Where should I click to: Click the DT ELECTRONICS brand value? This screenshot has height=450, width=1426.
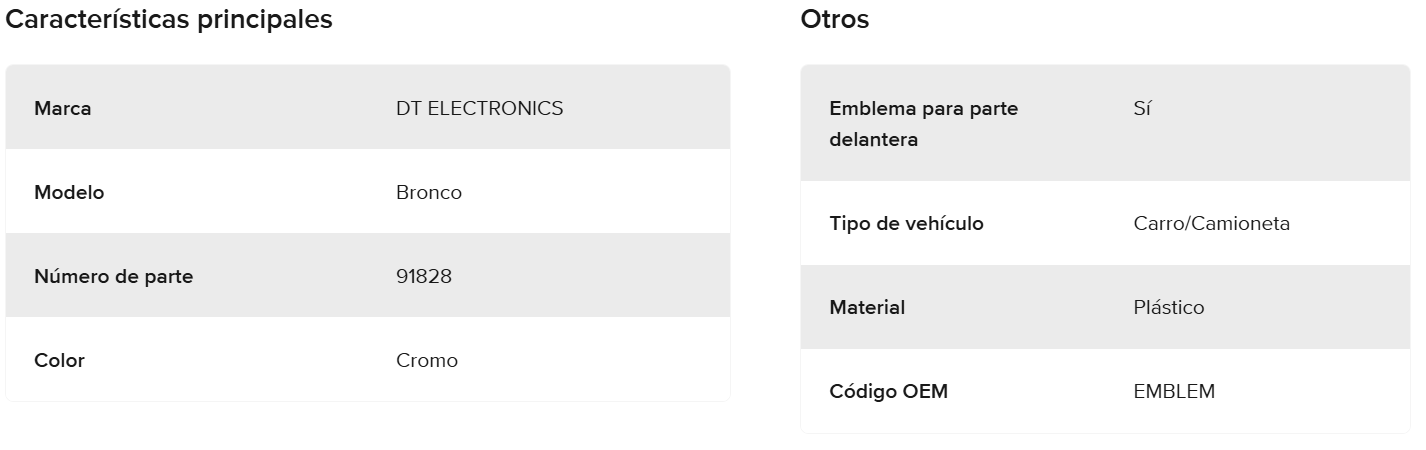pos(479,108)
